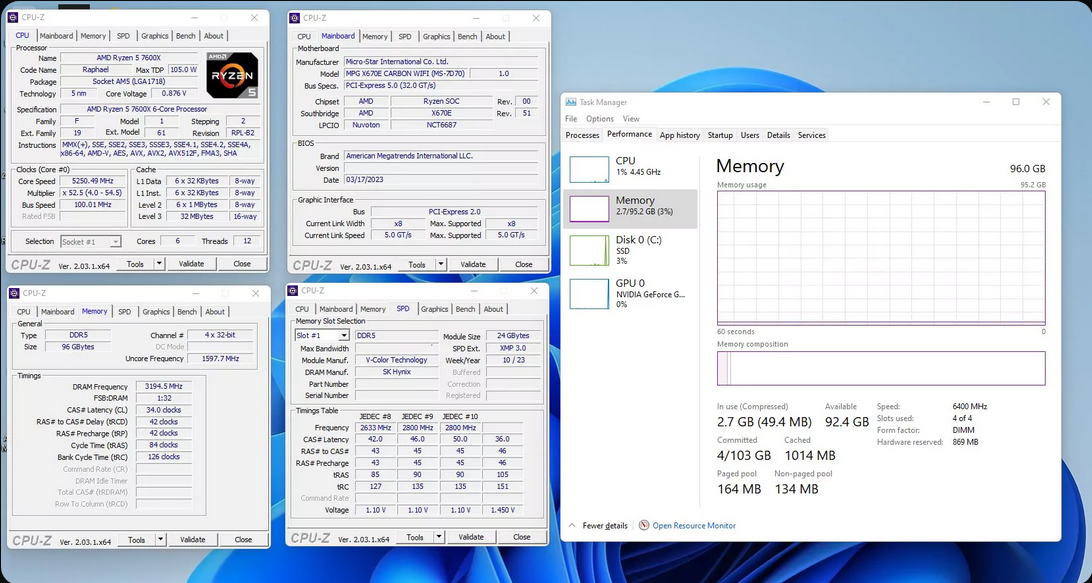Click the Memory composition bar in Task Manager

pyautogui.click(x=881, y=368)
